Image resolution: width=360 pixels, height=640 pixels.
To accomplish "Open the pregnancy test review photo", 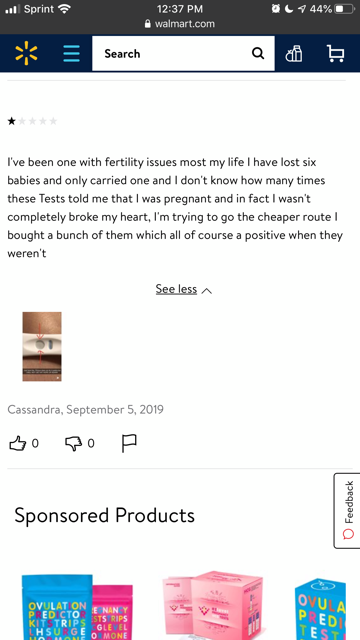I will point(42,347).
